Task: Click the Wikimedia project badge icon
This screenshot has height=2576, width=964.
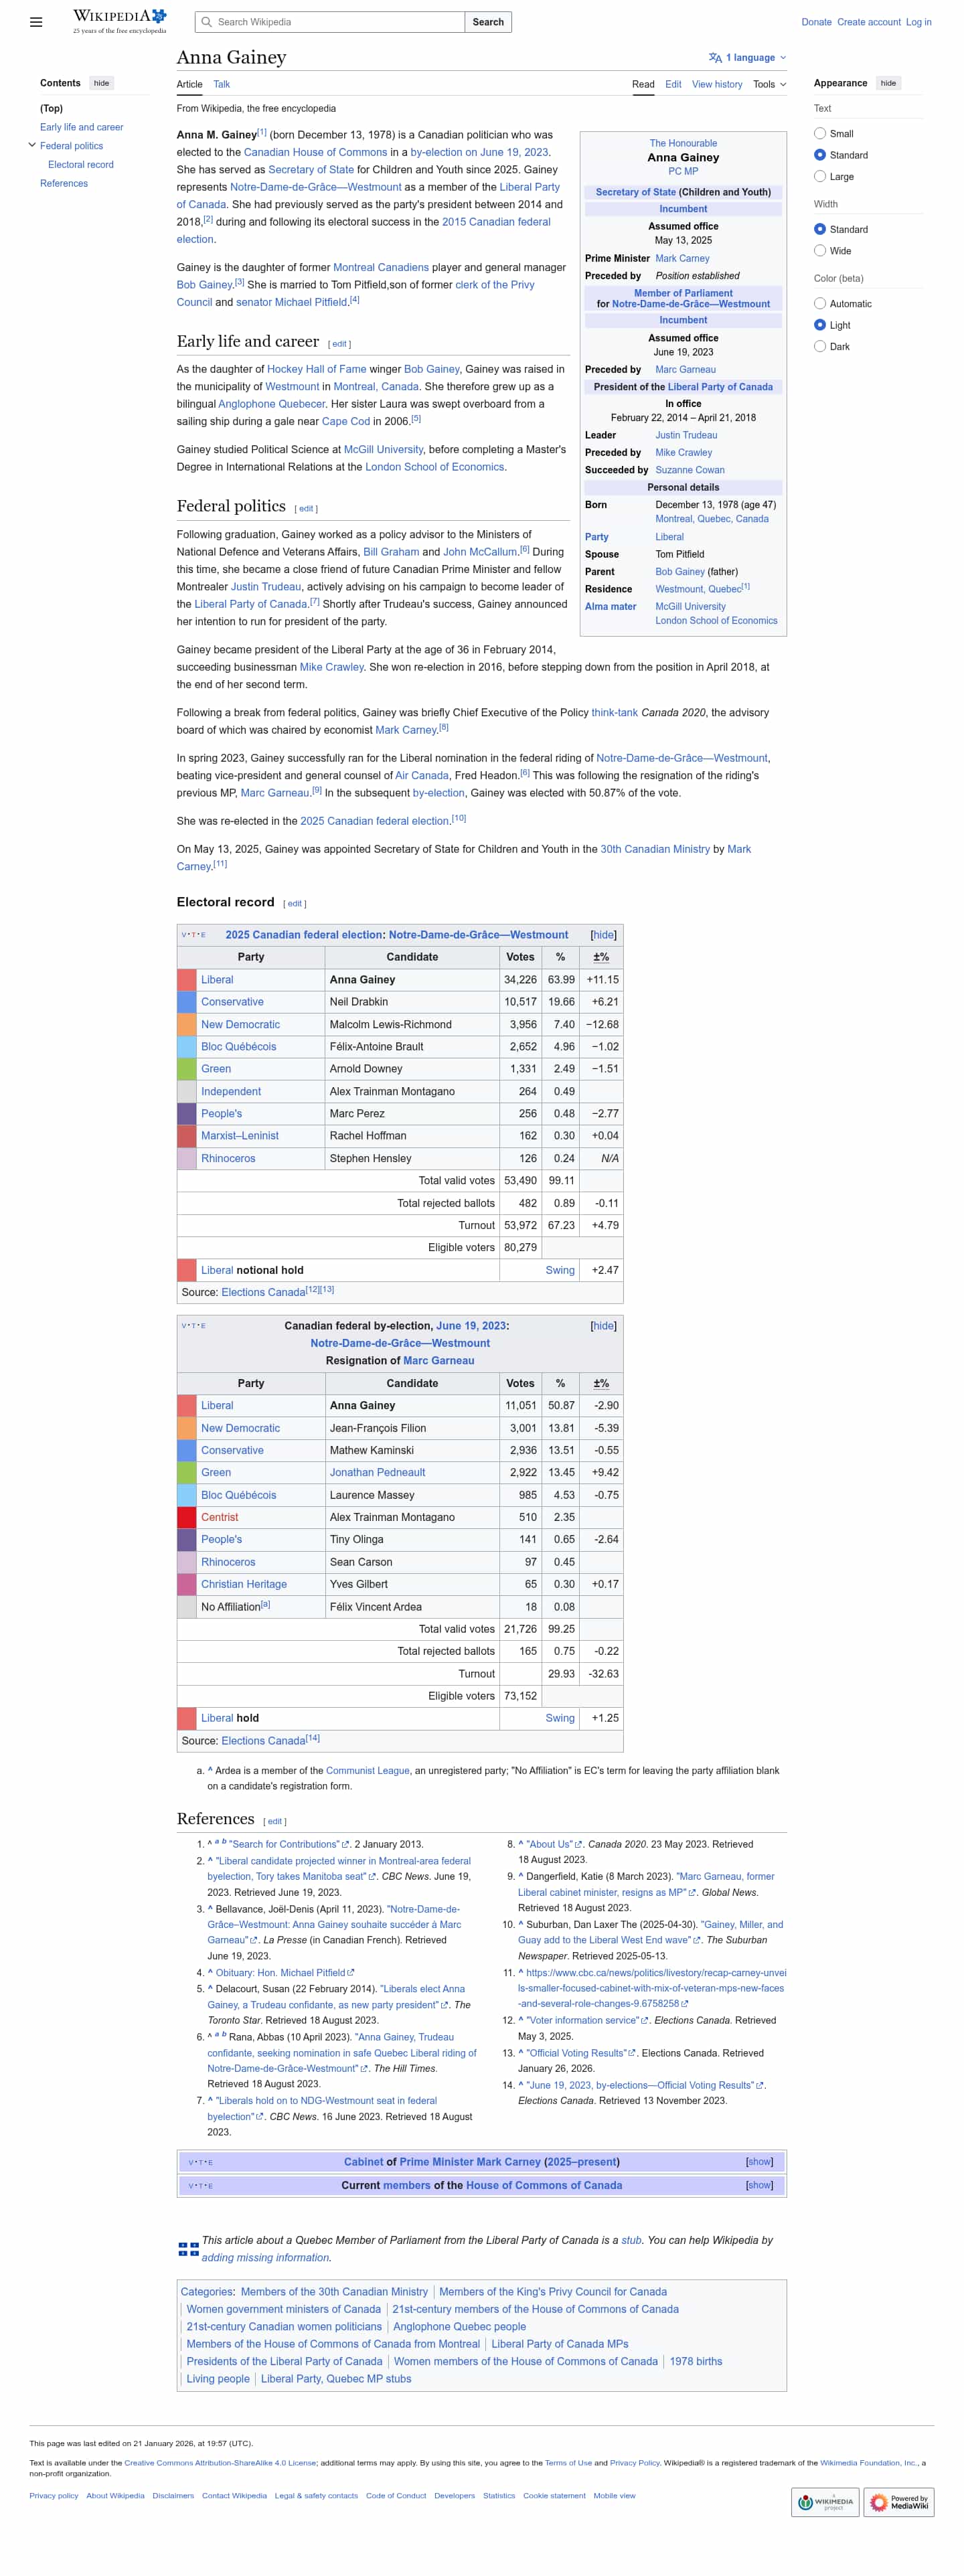Action: pos(825,2502)
